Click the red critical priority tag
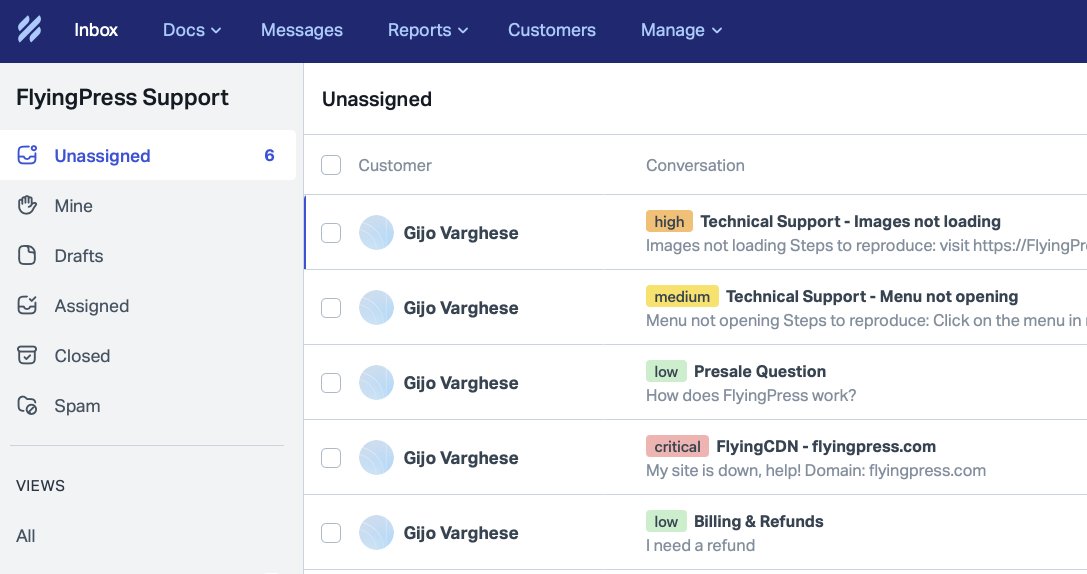 pyautogui.click(x=677, y=446)
